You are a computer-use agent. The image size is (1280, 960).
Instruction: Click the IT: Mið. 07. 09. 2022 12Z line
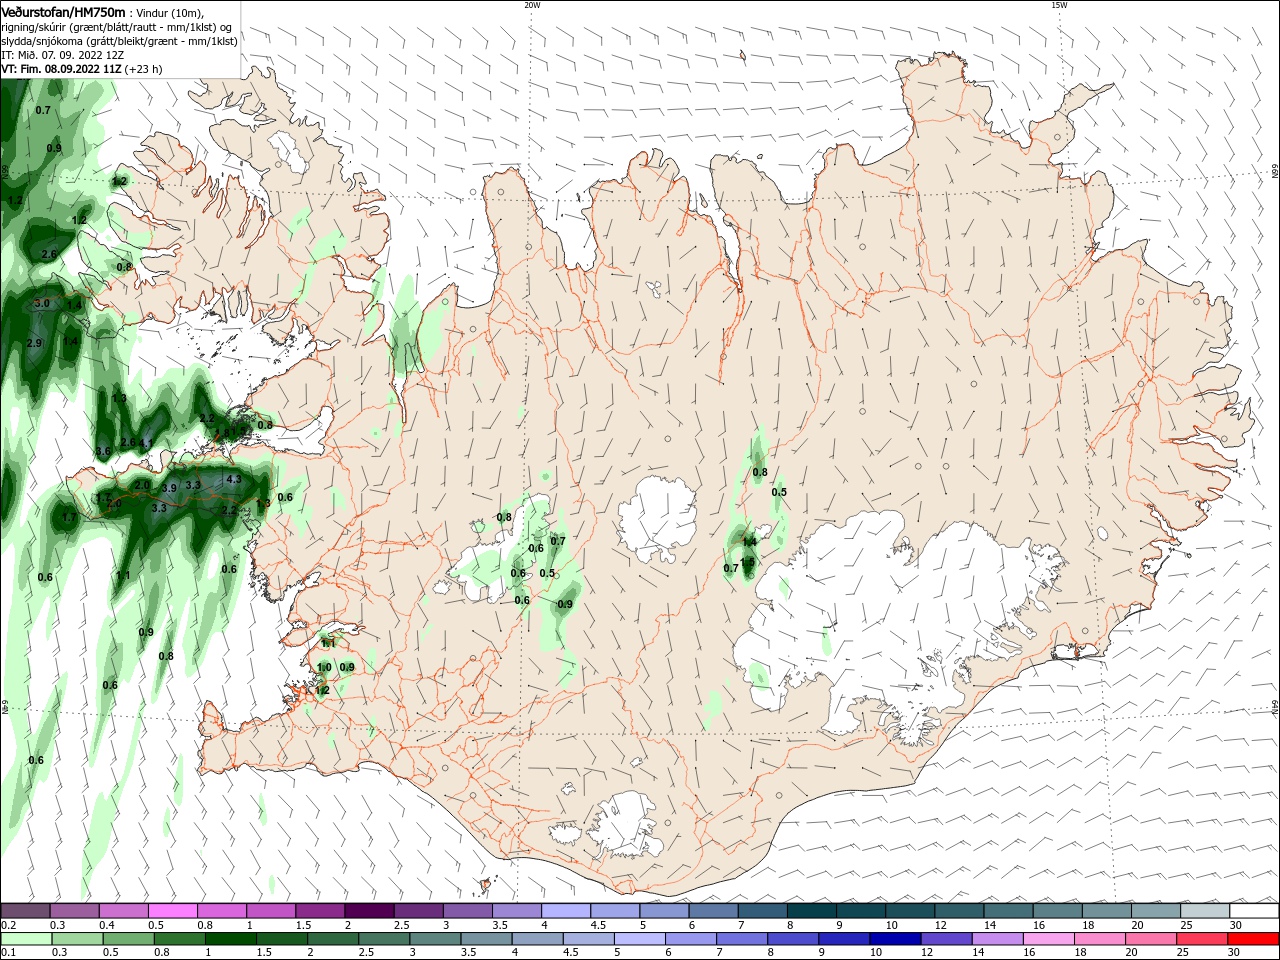tap(65, 55)
